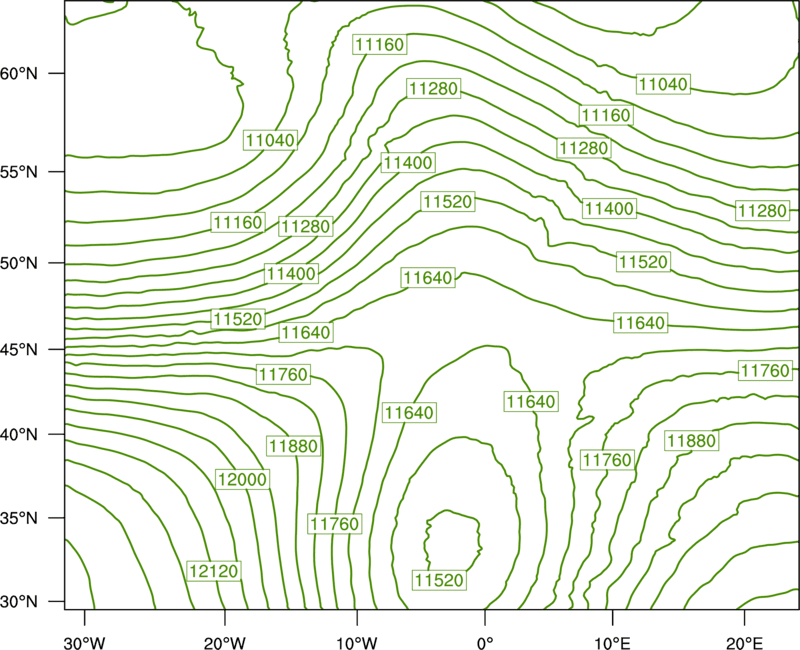This screenshot has height=650, width=800.
Task: Select the 10°W longitude tick label
Action: tap(357, 643)
